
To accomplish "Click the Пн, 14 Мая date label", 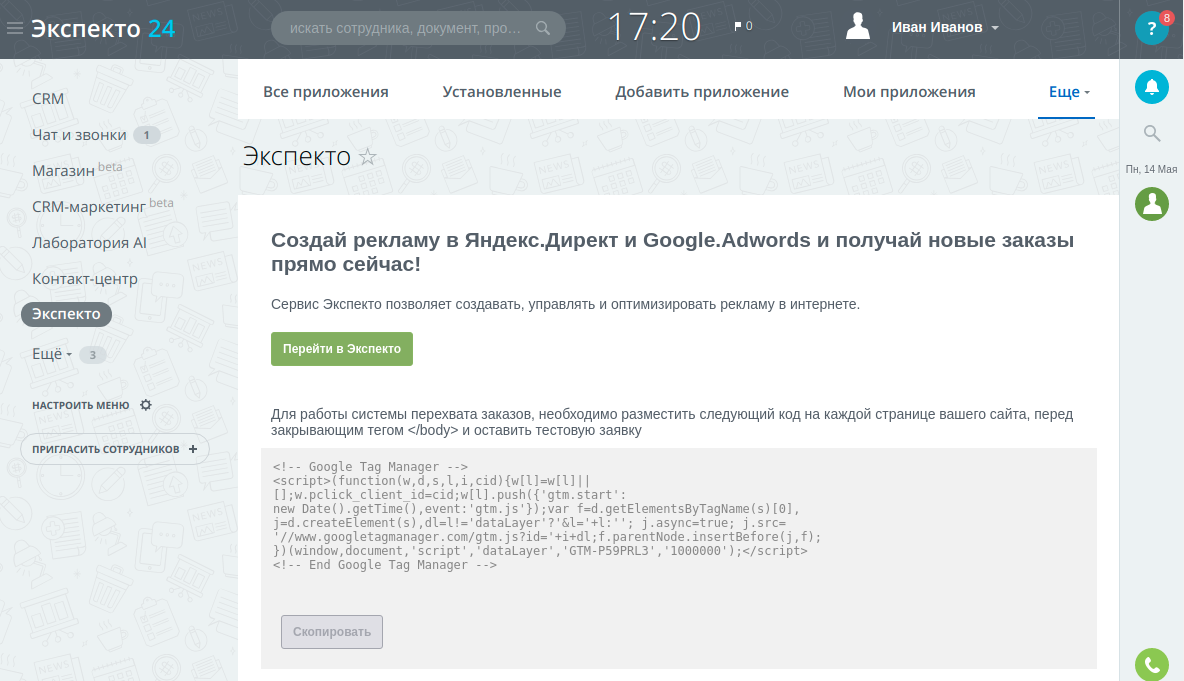I will (1152, 169).
